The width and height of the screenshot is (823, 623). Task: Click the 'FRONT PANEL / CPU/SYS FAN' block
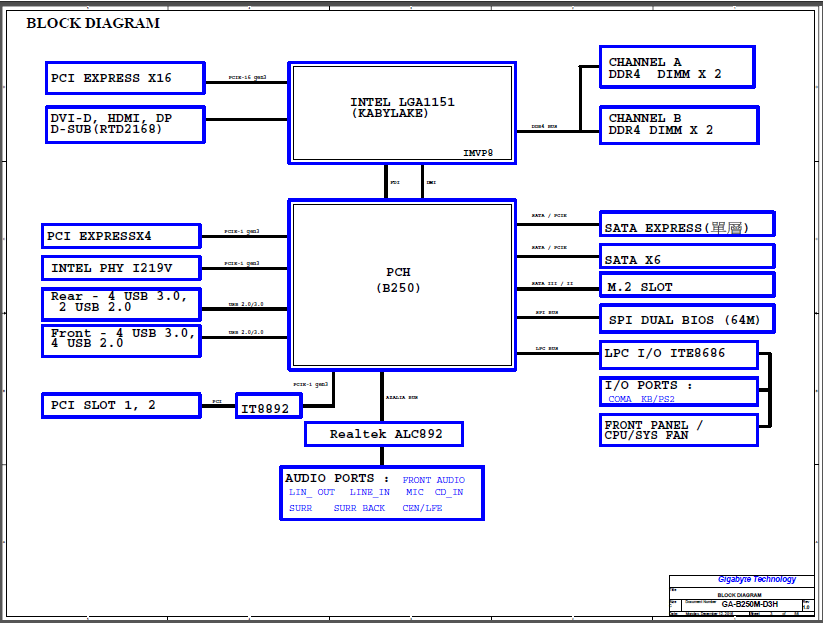(679, 430)
